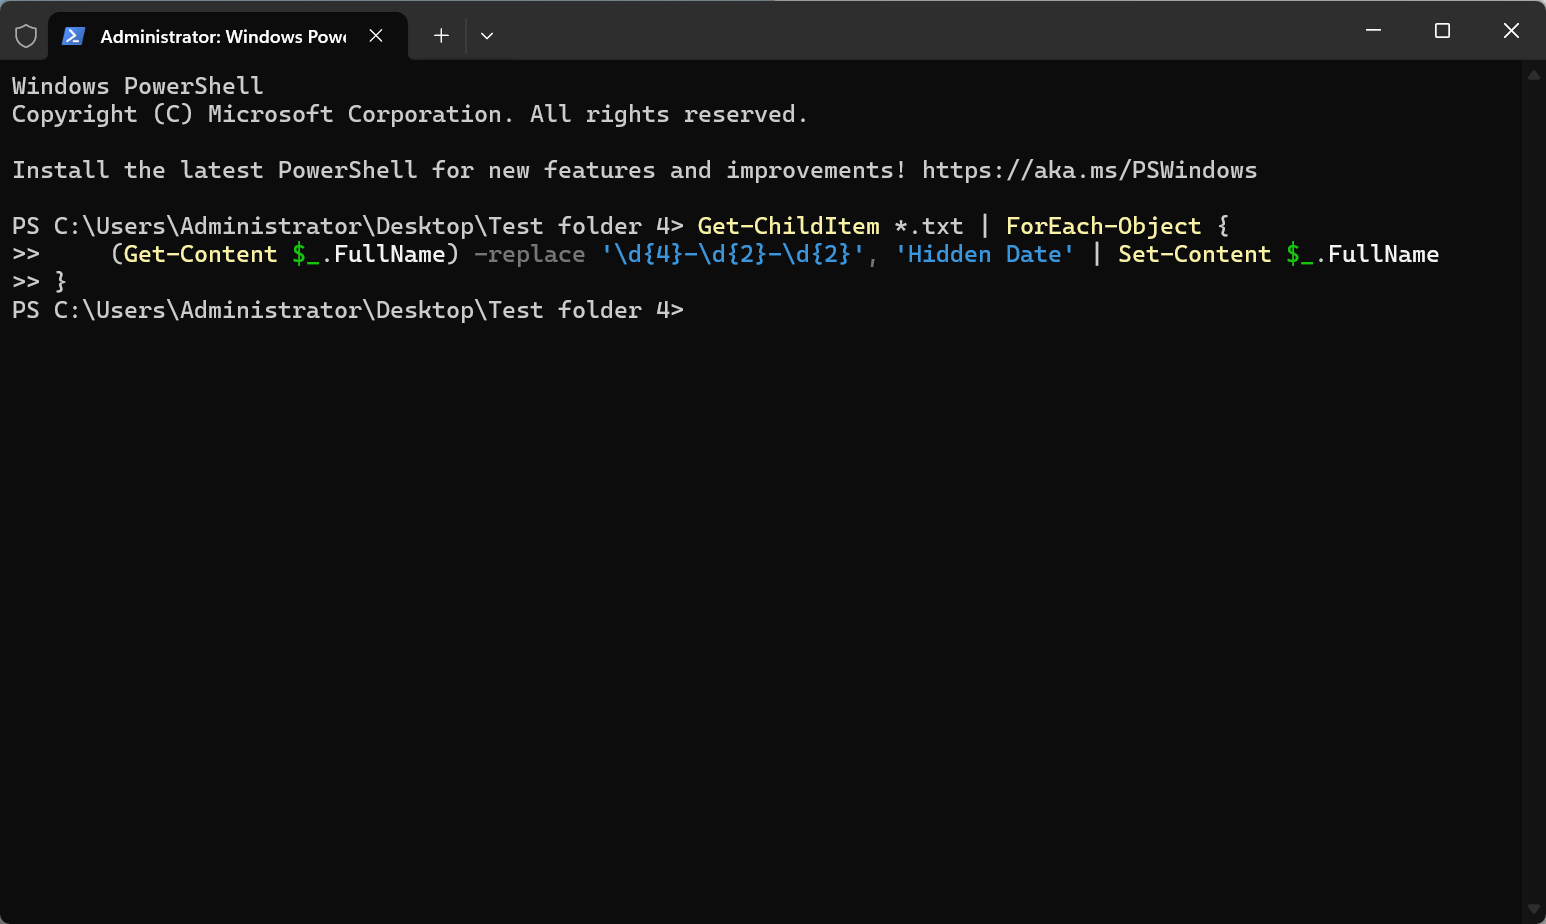
Task: Click the Get-ChildItem command text
Action: point(788,226)
